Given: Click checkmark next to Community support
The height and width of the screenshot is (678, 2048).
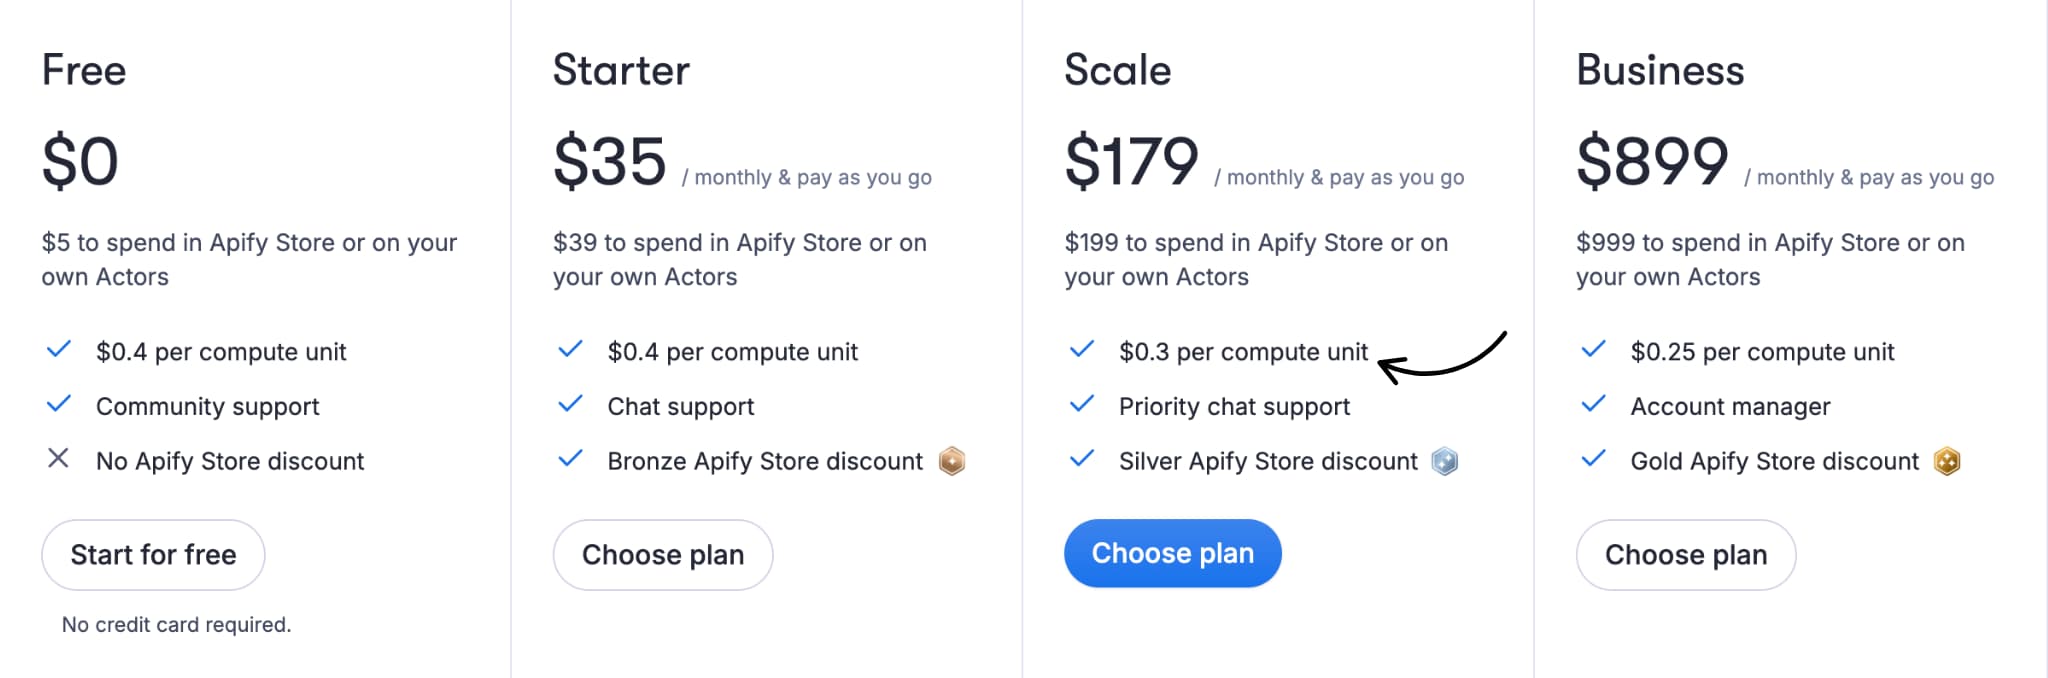Looking at the screenshot, I should (x=59, y=404).
